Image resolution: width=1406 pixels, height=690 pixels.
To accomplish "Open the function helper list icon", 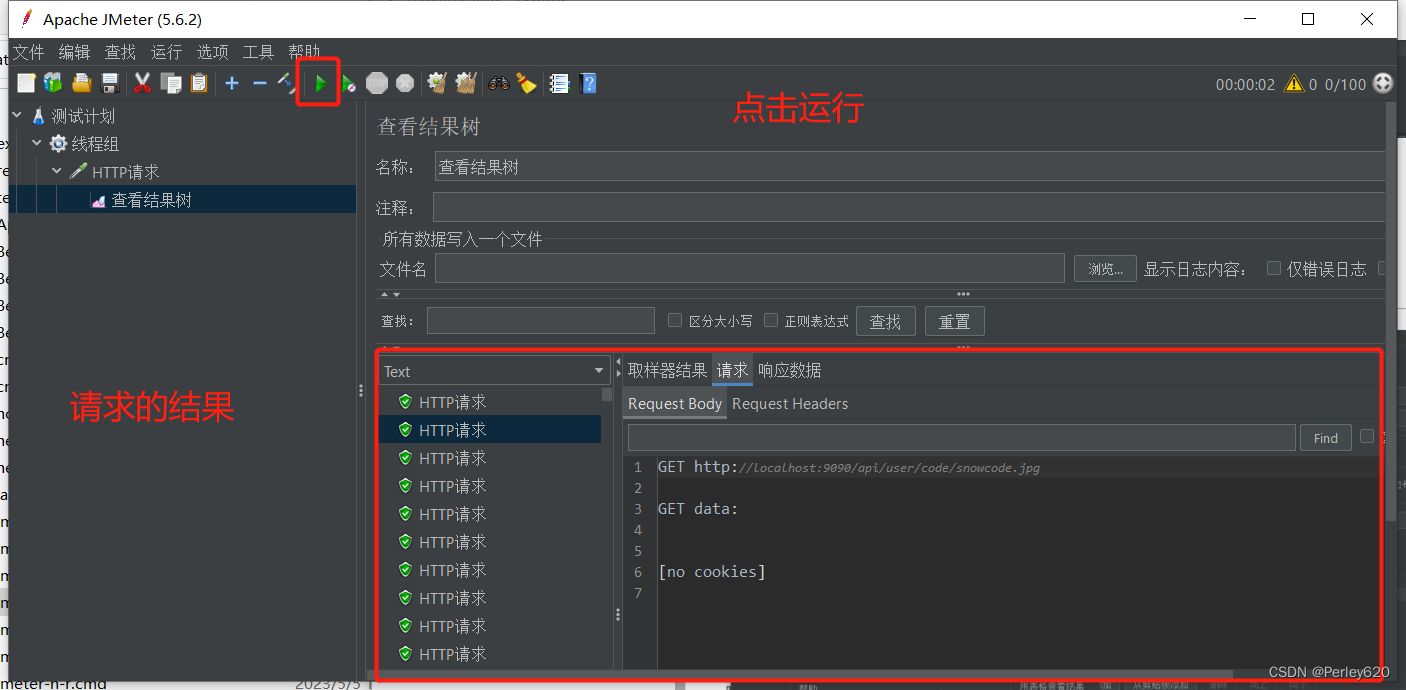I will click(x=560, y=84).
